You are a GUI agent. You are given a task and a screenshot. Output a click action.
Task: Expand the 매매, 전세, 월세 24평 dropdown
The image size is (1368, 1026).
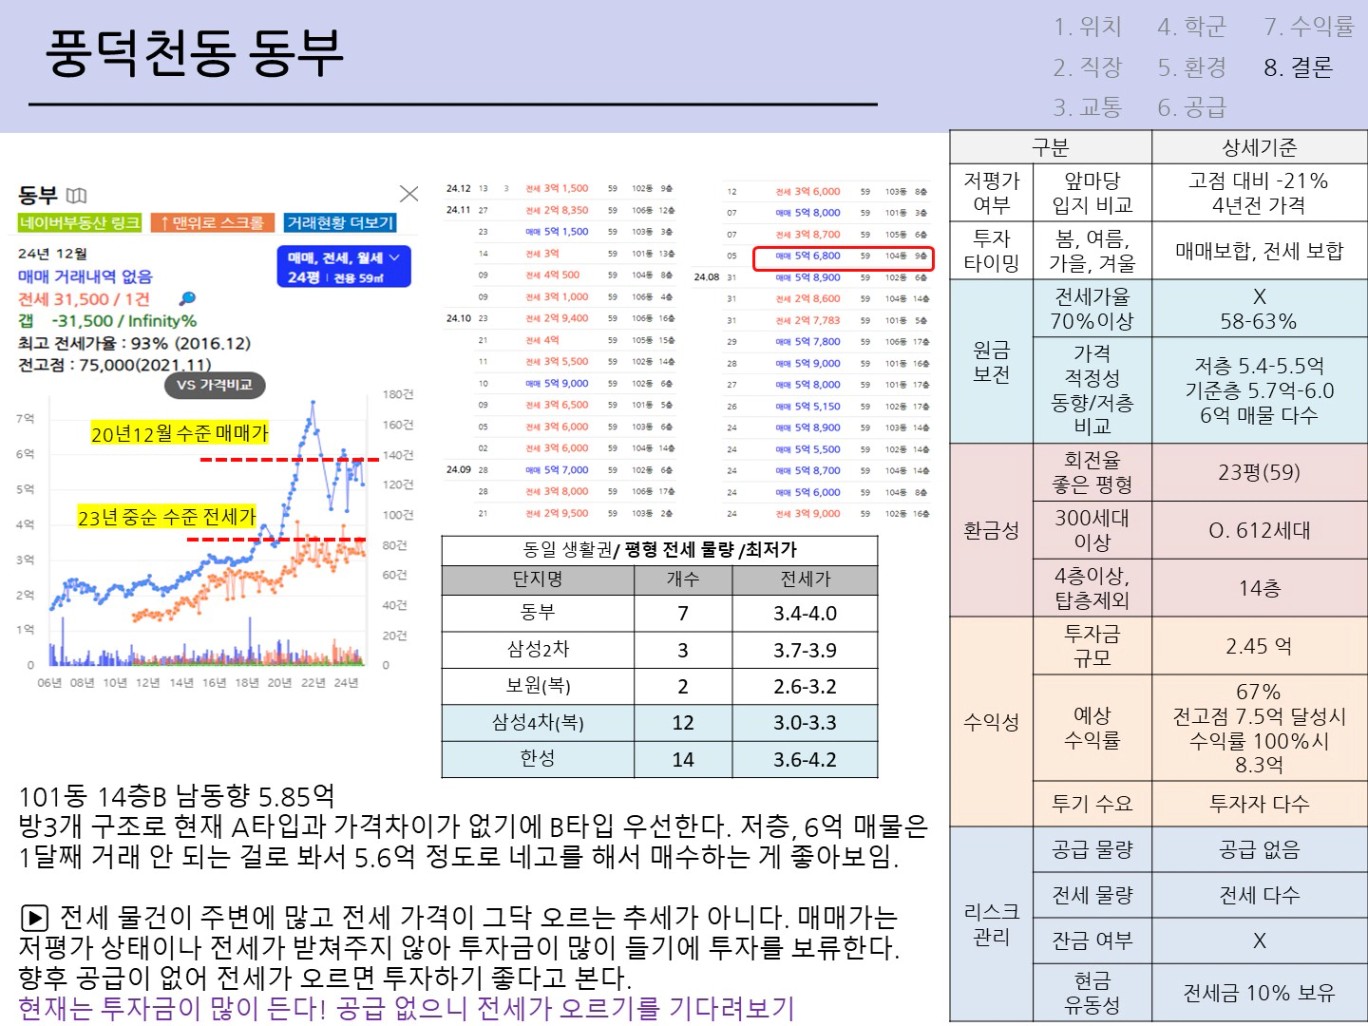(344, 267)
